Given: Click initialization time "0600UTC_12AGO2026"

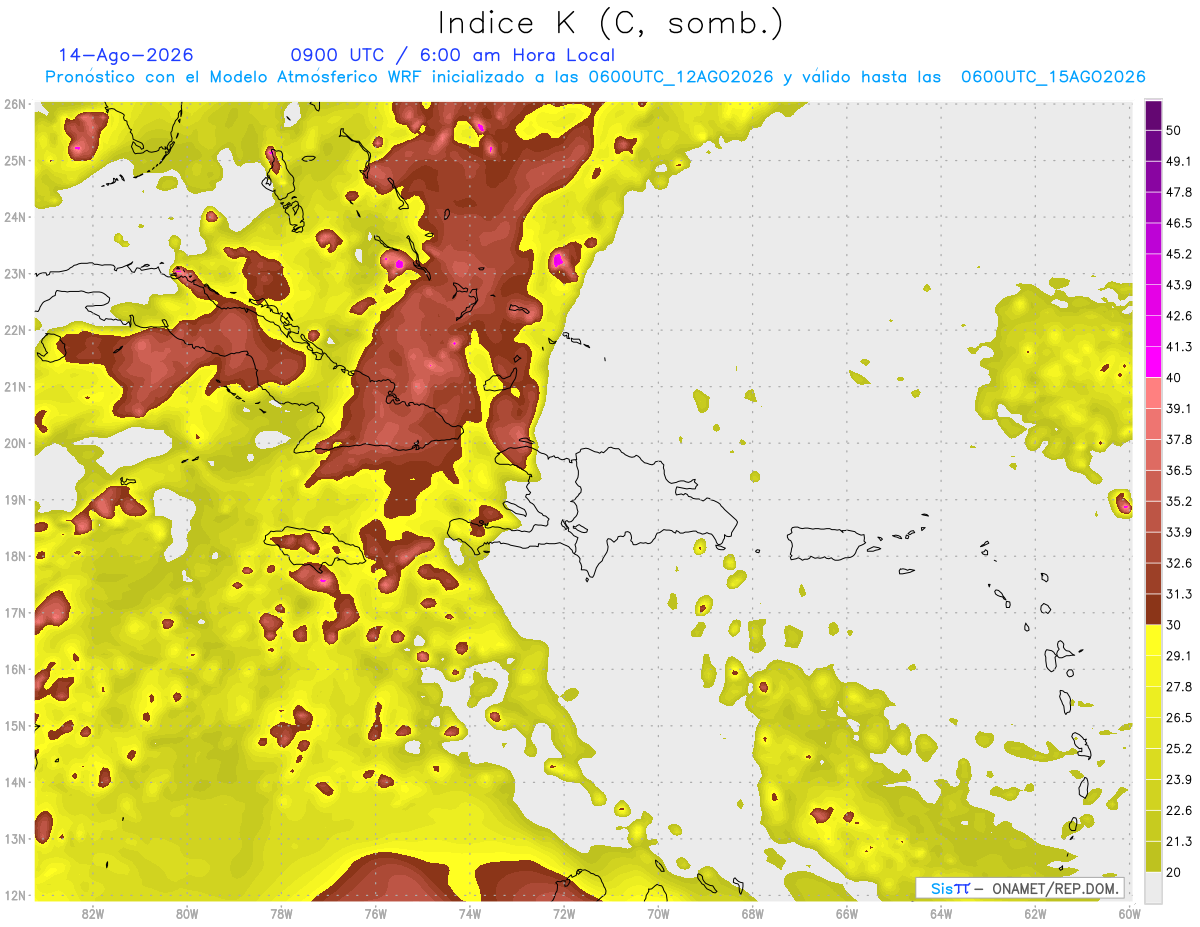Looking at the screenshot, I should point(681,77).
